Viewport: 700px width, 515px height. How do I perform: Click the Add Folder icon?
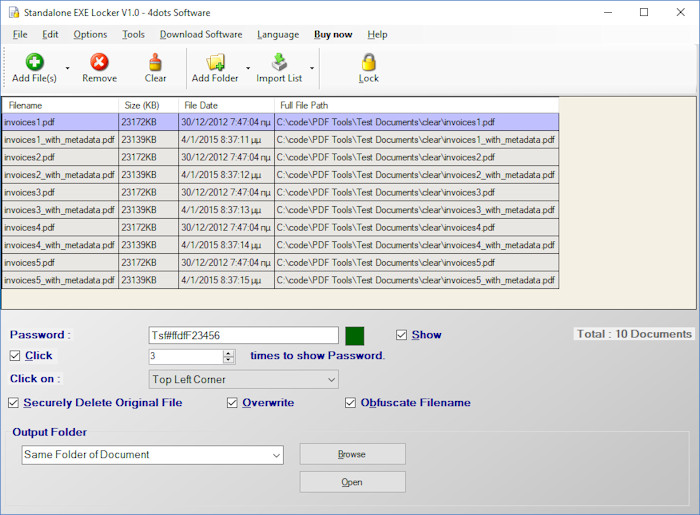(215, 62)
